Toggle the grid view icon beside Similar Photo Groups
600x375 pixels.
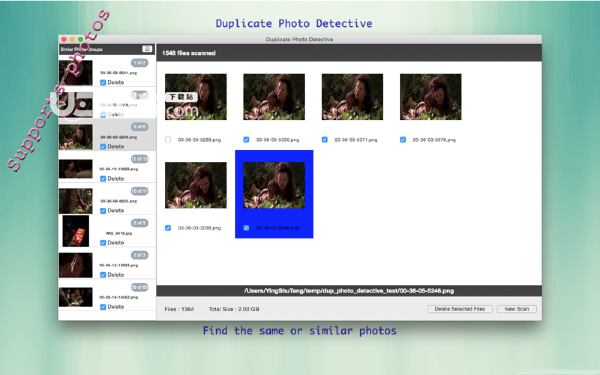coord(147,49)
